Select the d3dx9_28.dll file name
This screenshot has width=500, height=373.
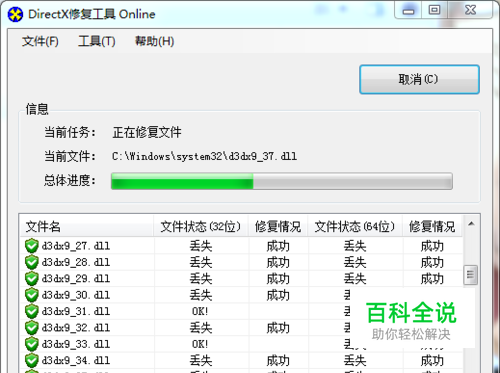pyautogui.click(x=76, y=262)
